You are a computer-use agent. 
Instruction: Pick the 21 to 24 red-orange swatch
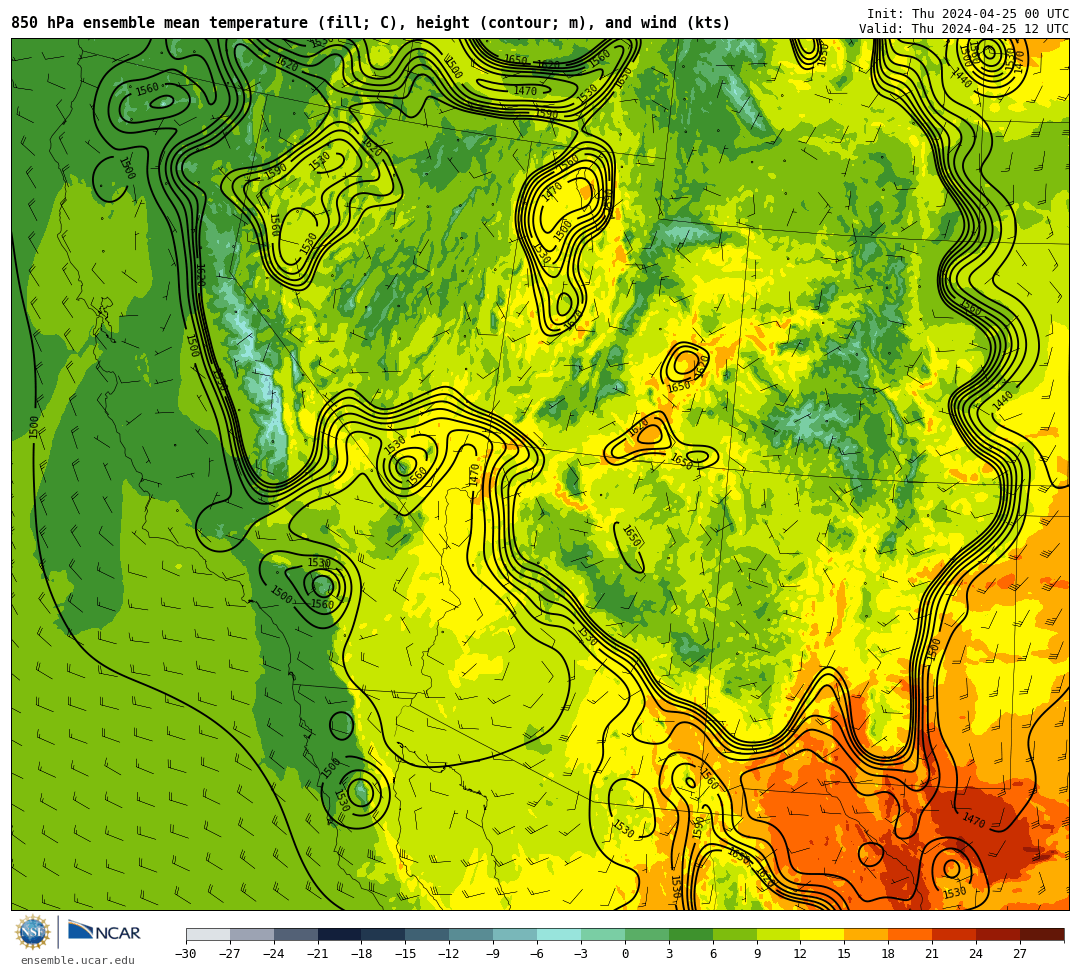tap(955, 934)
